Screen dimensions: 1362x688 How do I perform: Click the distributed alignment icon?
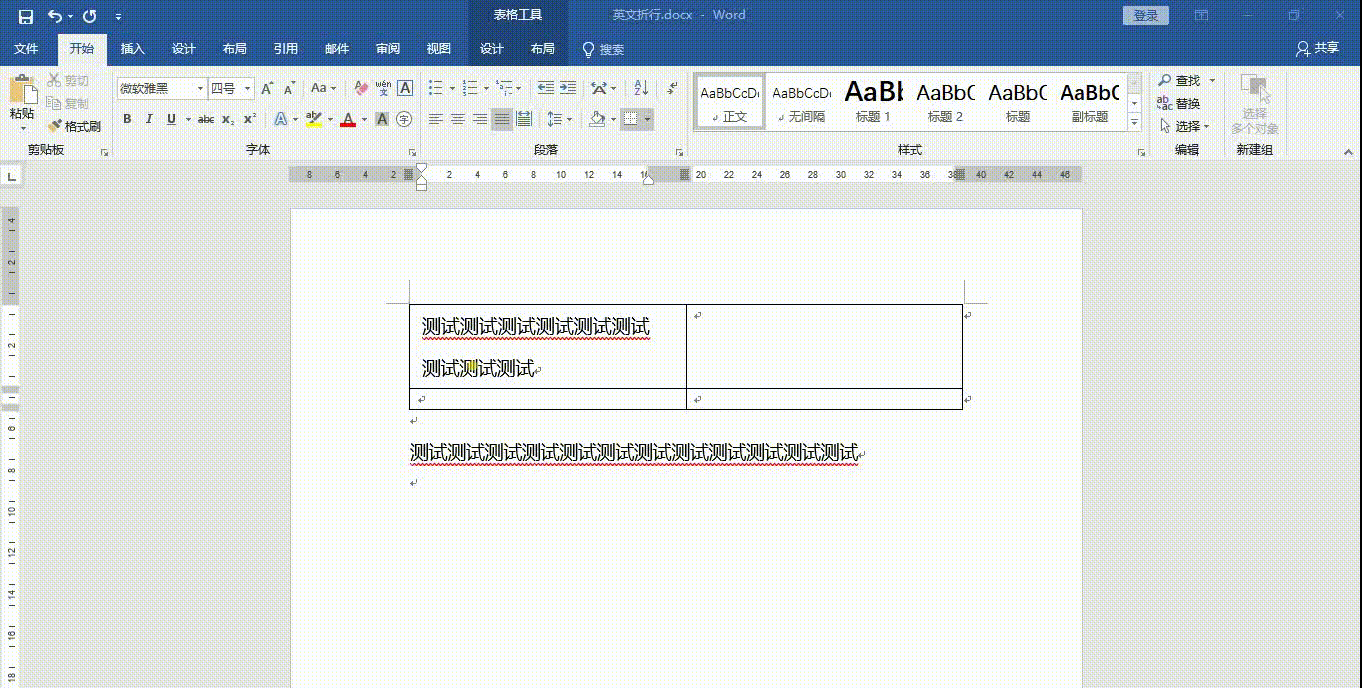[524, 119]
